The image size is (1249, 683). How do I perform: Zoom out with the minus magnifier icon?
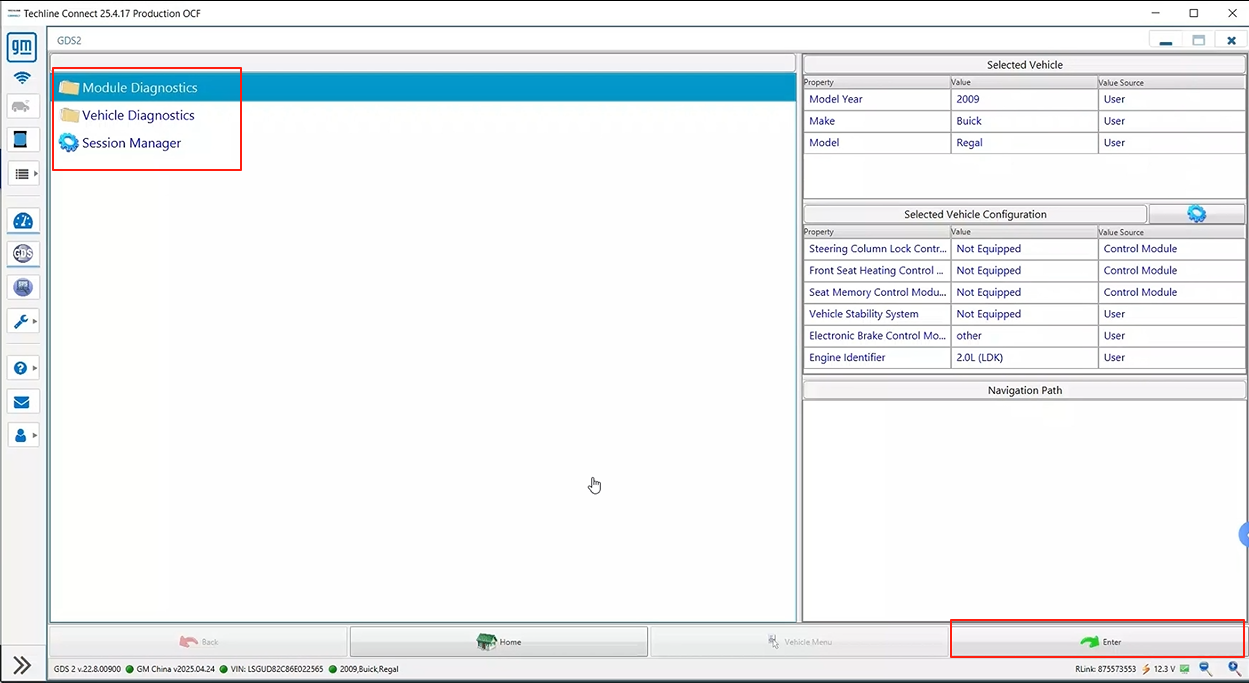coord(1206,669)
